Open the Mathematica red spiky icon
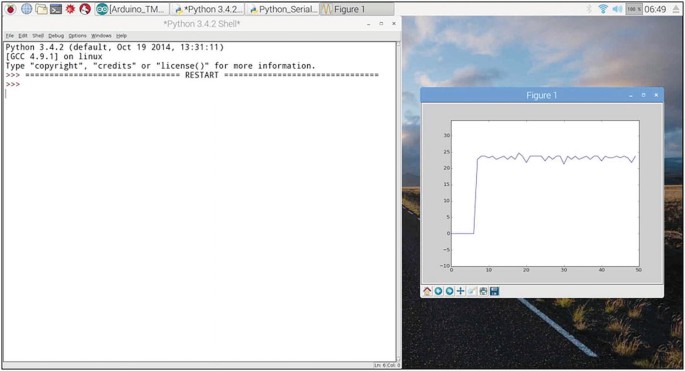685x371 pixels. [70, 9]
